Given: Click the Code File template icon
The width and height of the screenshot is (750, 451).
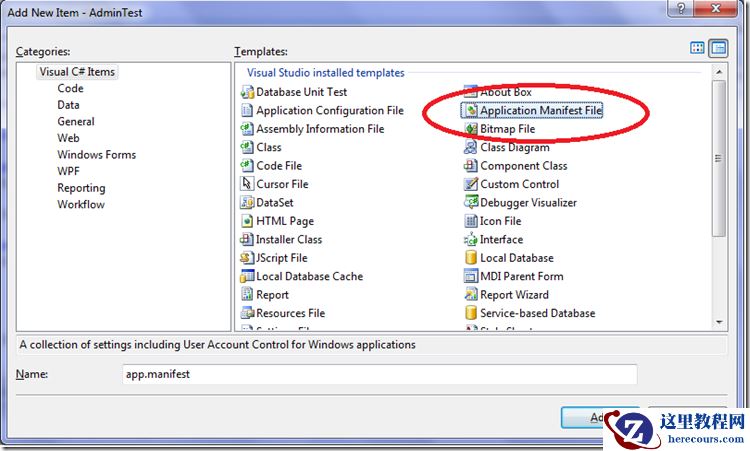Looking at the screenshot, I should coord(247,165).
